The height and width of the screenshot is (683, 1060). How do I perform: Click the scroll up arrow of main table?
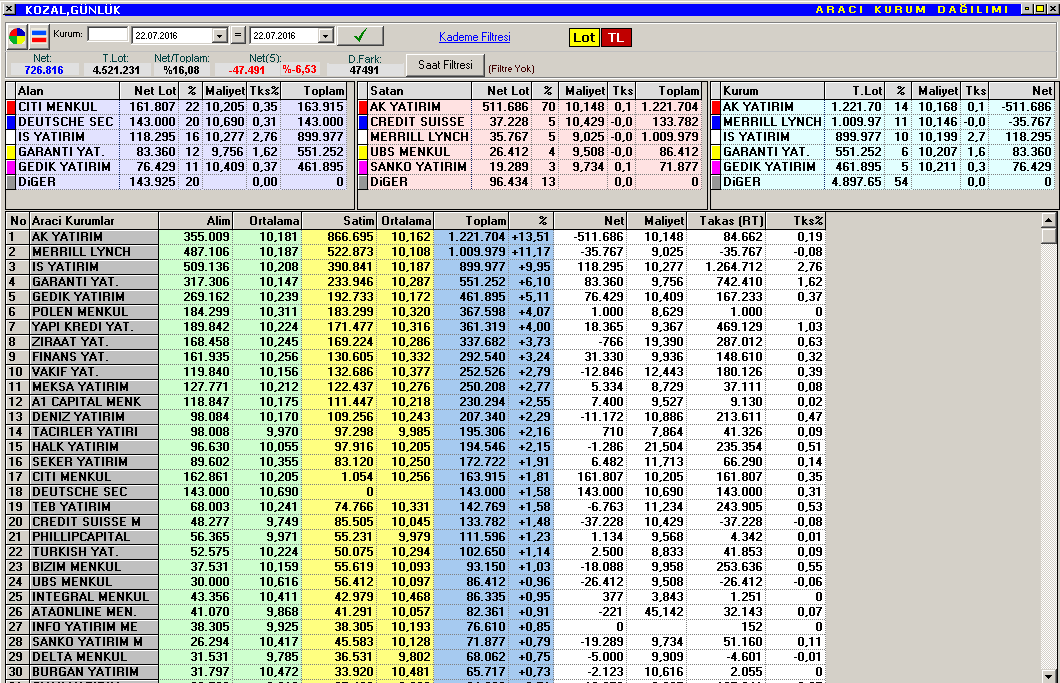coord(1048,220)
